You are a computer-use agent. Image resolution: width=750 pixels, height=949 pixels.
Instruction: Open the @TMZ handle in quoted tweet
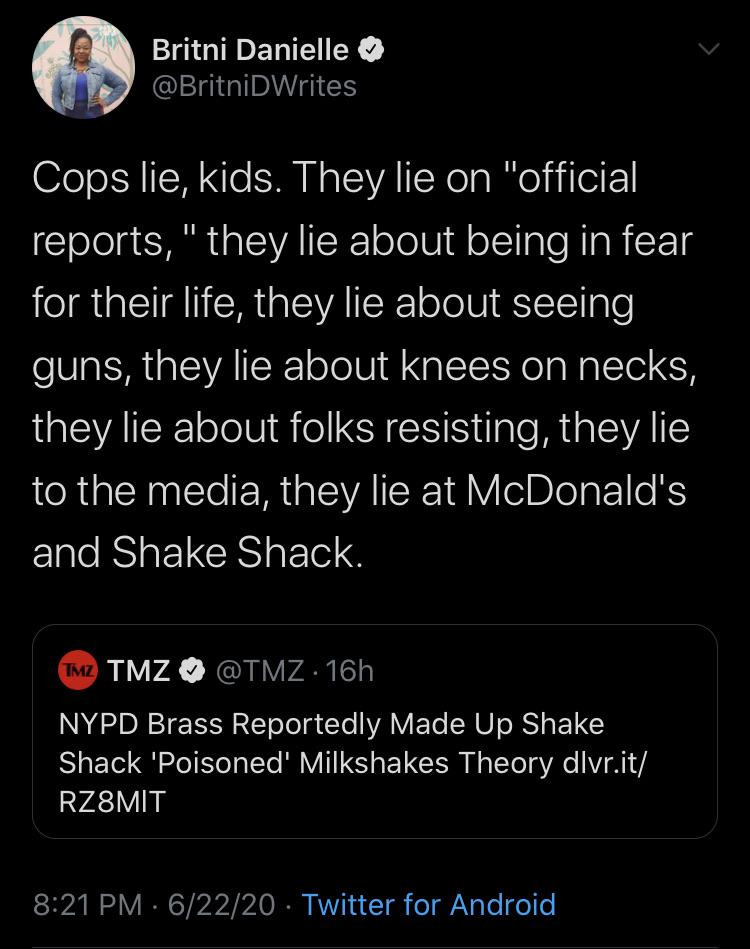point(259,670)
